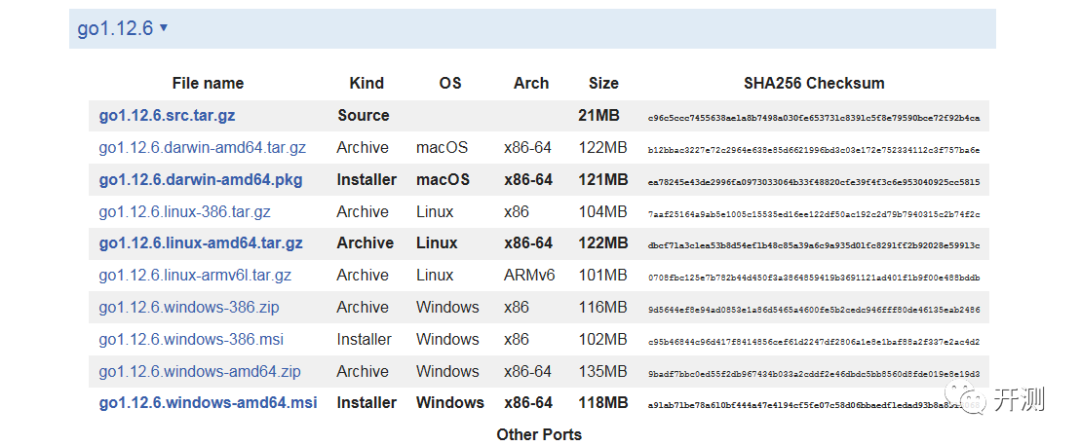Click the Arch column header
The width and height of the screenshot is (1080, 446).
coord(531,83)
